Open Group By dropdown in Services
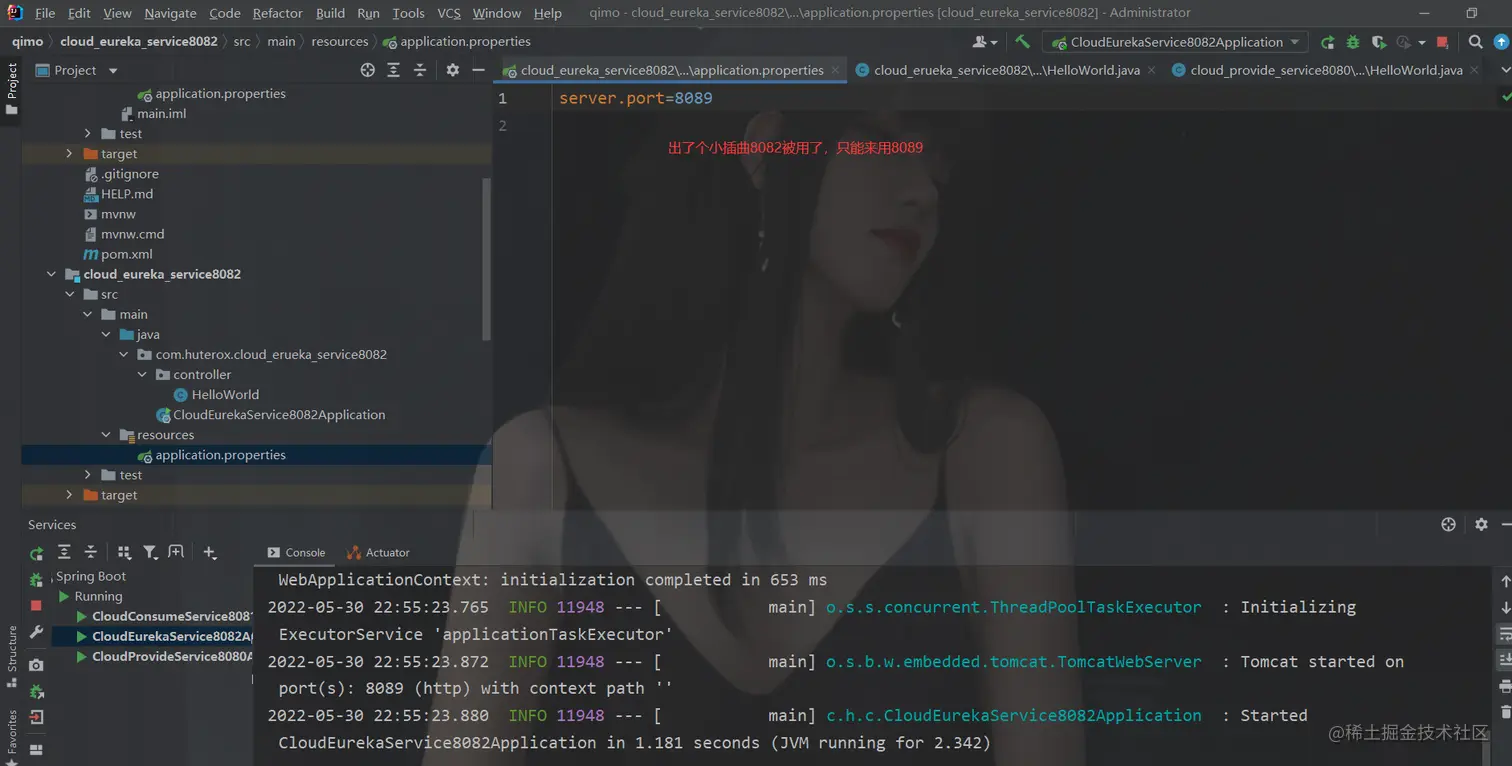Viewport: 1512px width, 766px height. point(124,552)
